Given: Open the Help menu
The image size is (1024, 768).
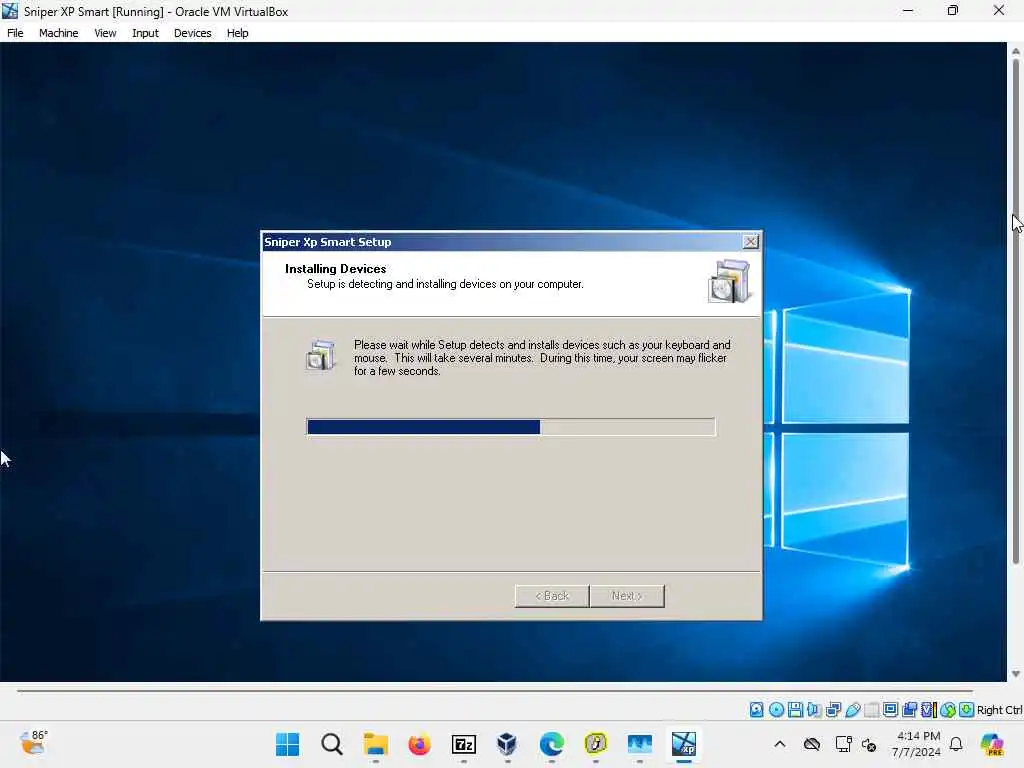Looking at the screenshot, I should tap(237, 33).
